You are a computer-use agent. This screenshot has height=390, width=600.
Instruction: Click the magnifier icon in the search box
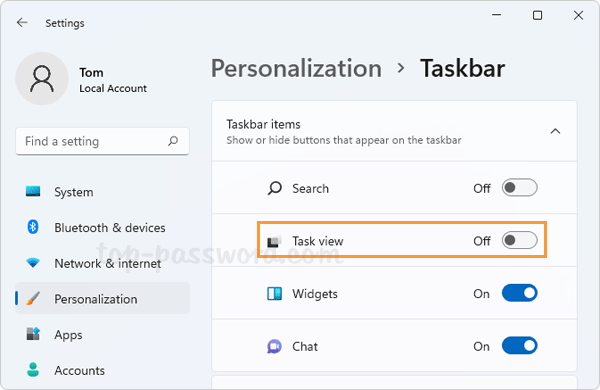tap(173, 141)
